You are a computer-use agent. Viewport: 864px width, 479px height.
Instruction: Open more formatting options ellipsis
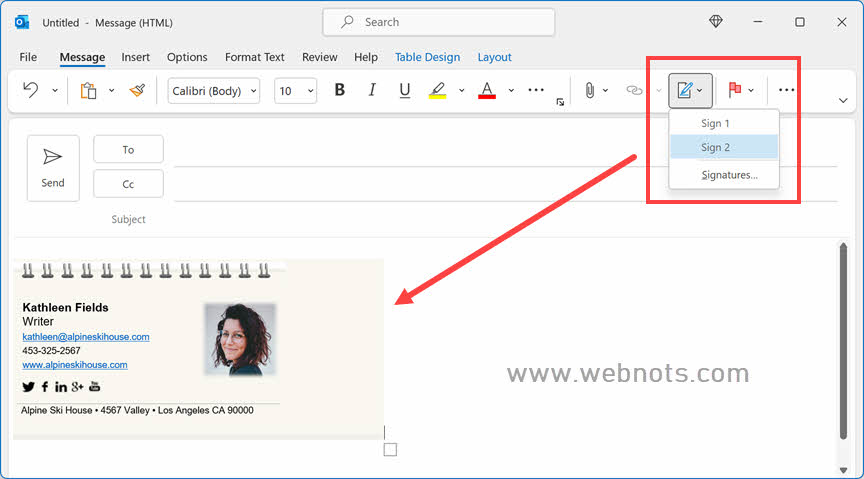pos(536,90)
